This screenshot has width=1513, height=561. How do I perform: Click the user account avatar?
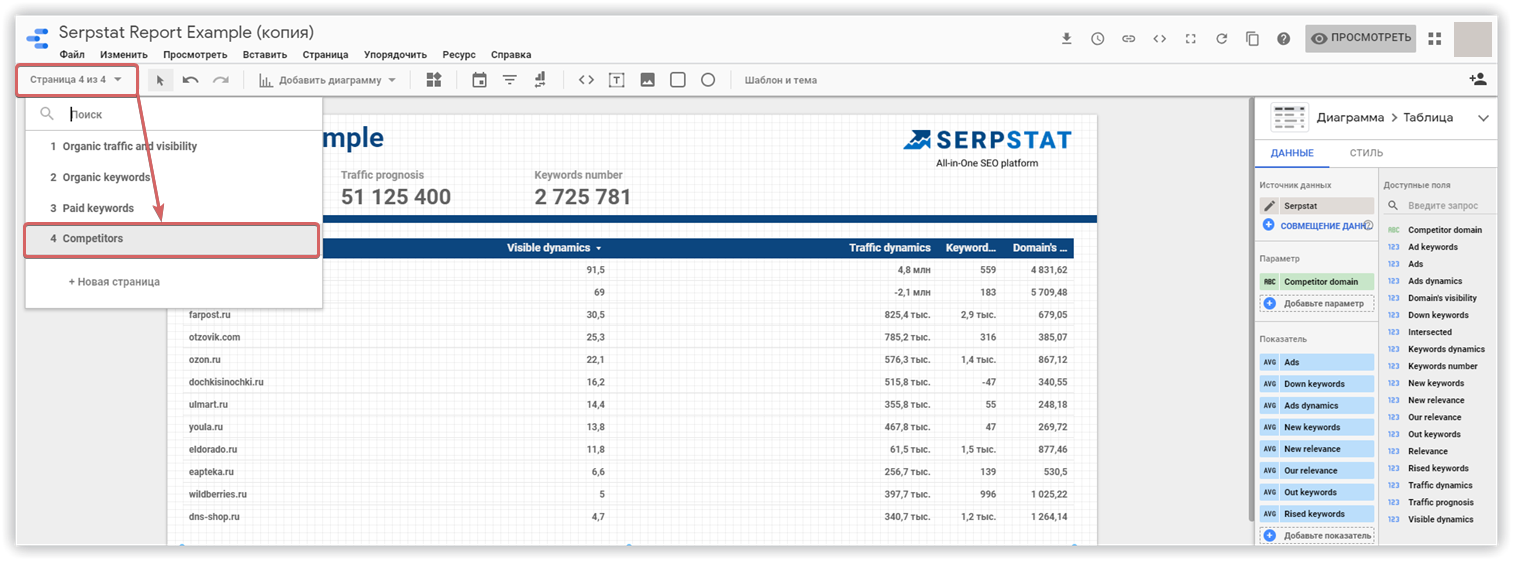(x=1472, y=39)
